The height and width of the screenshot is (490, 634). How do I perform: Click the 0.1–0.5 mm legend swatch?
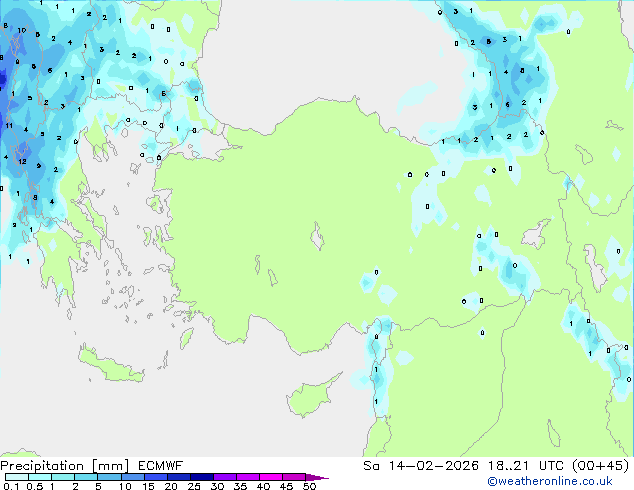(17, 477)
